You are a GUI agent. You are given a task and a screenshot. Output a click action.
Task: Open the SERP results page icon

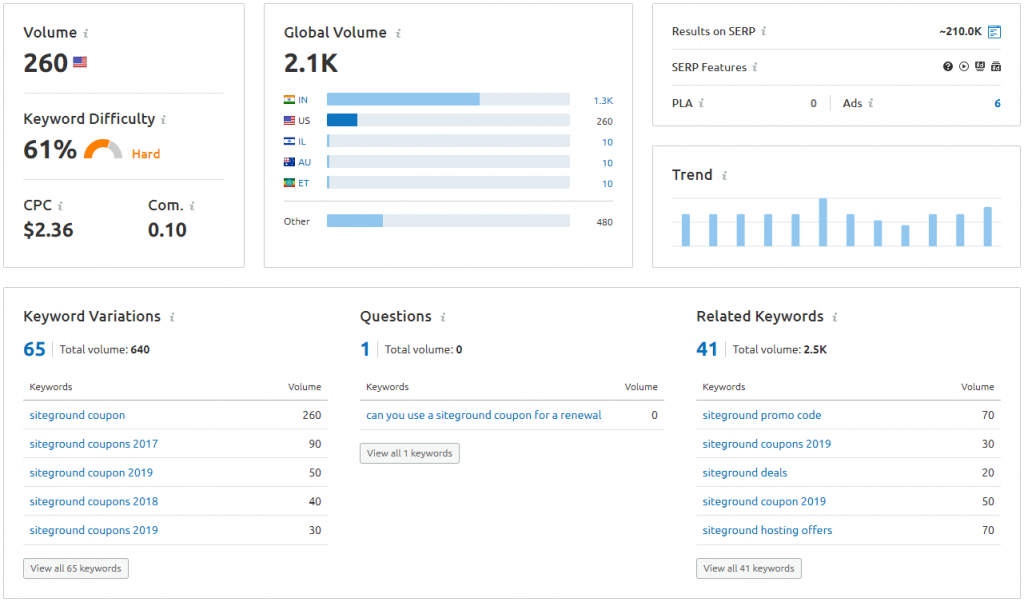pyautogui.click(x=994, y=31)
